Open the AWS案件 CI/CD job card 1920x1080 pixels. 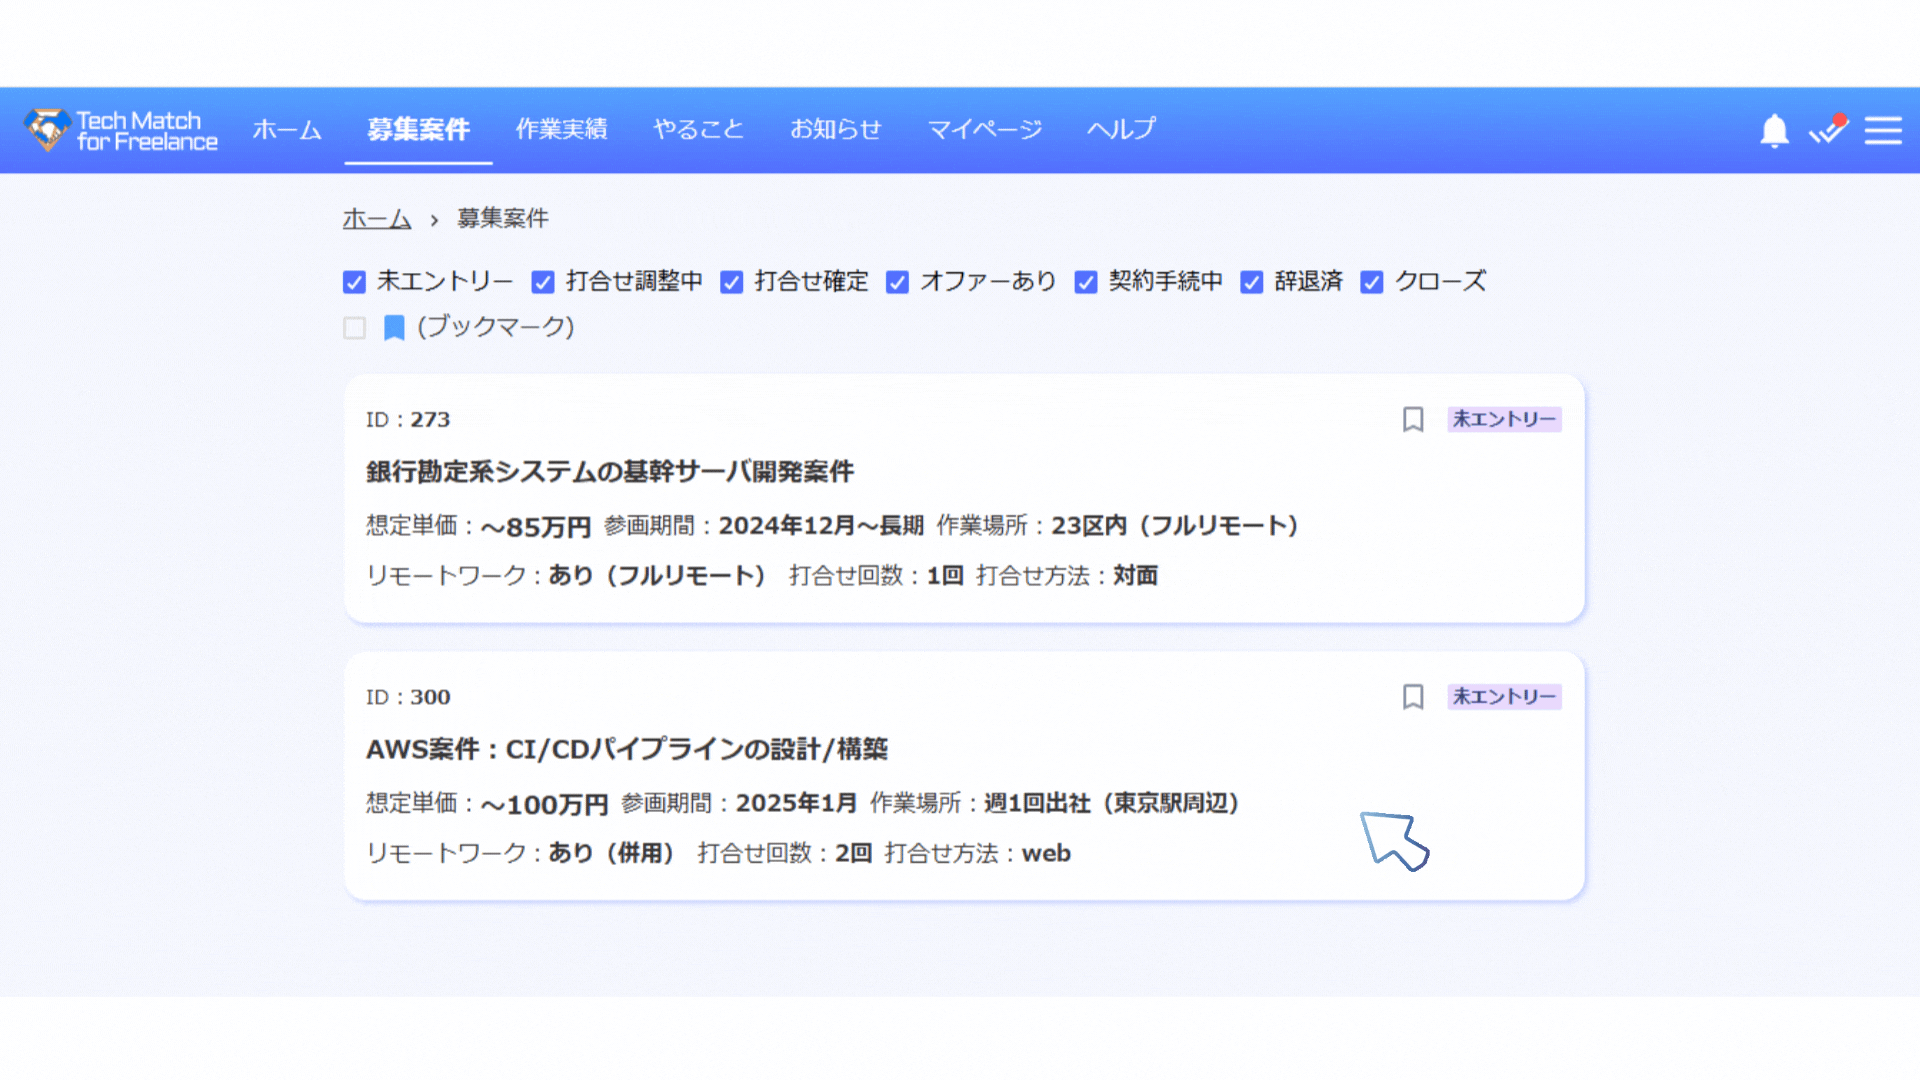pos(626,749)
